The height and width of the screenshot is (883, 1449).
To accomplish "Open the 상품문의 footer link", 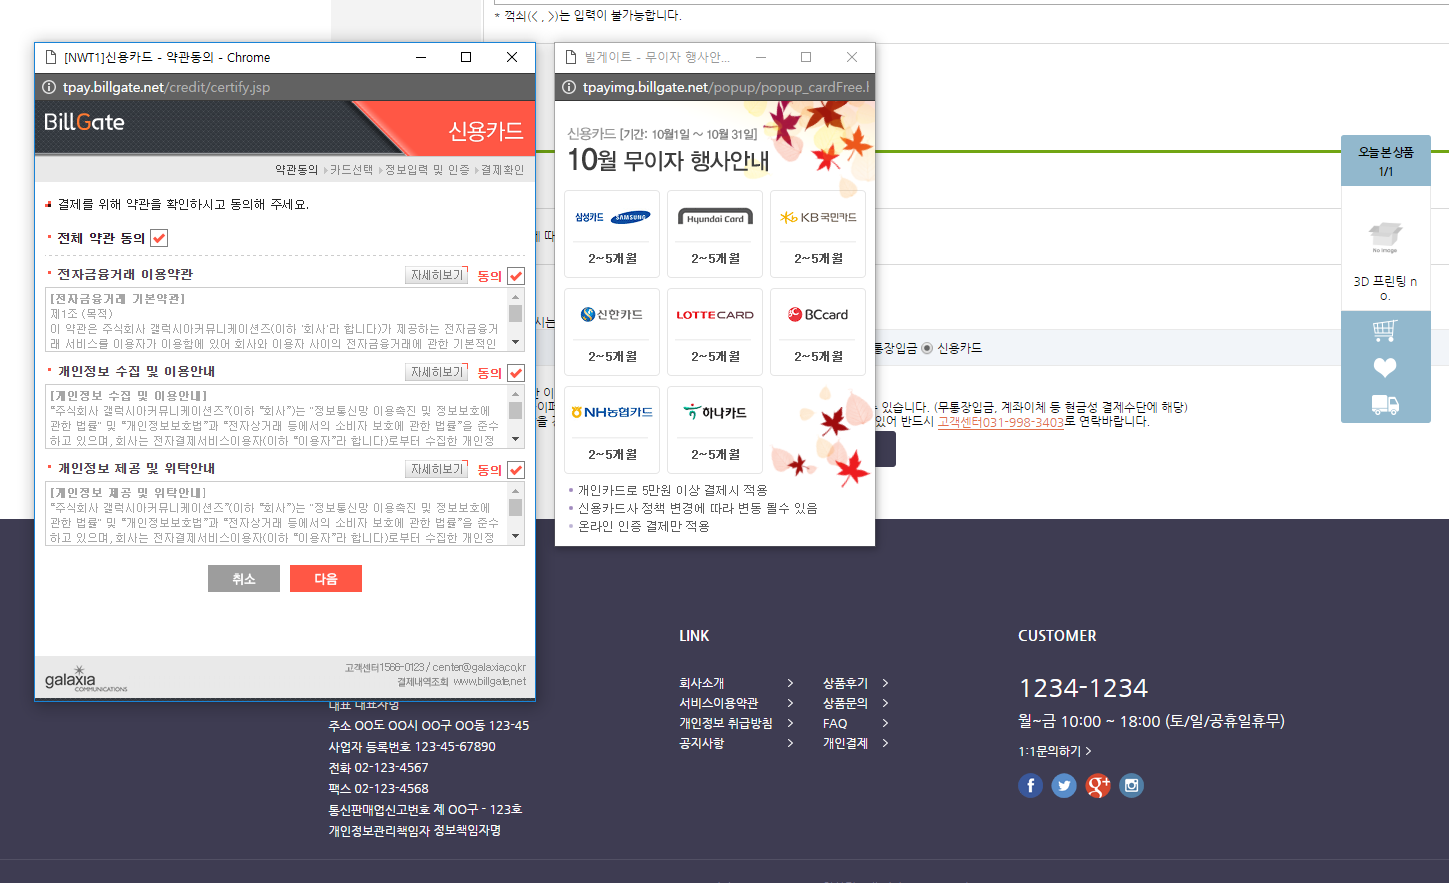I will [x=845, y=703].
